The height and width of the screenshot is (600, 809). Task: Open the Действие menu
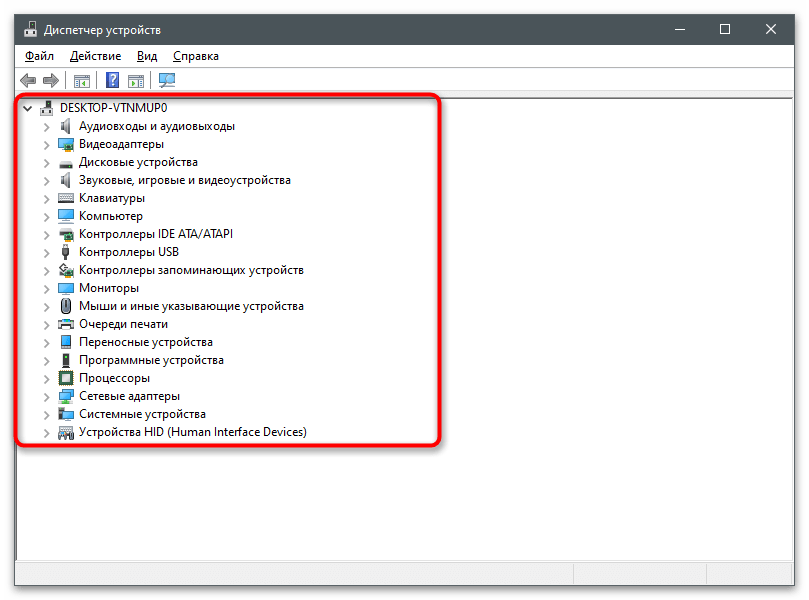click(95, 56)
